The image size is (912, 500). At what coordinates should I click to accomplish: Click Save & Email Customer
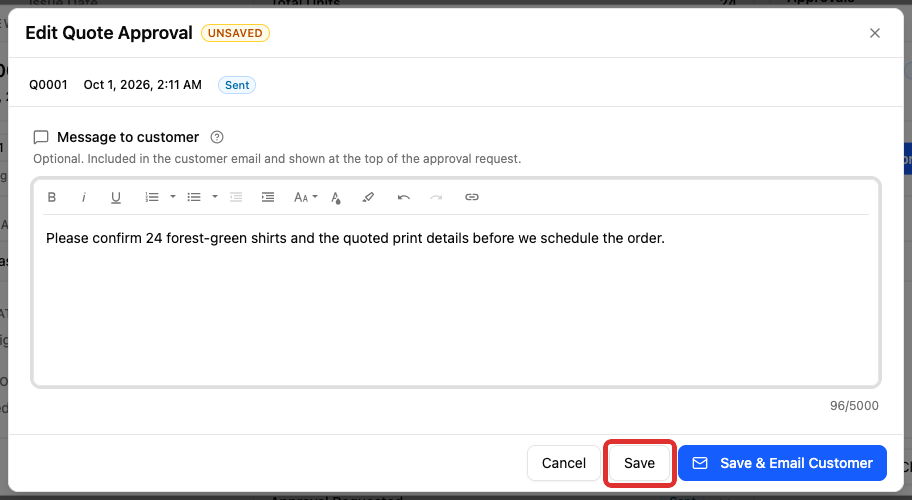tap(782, 463)
